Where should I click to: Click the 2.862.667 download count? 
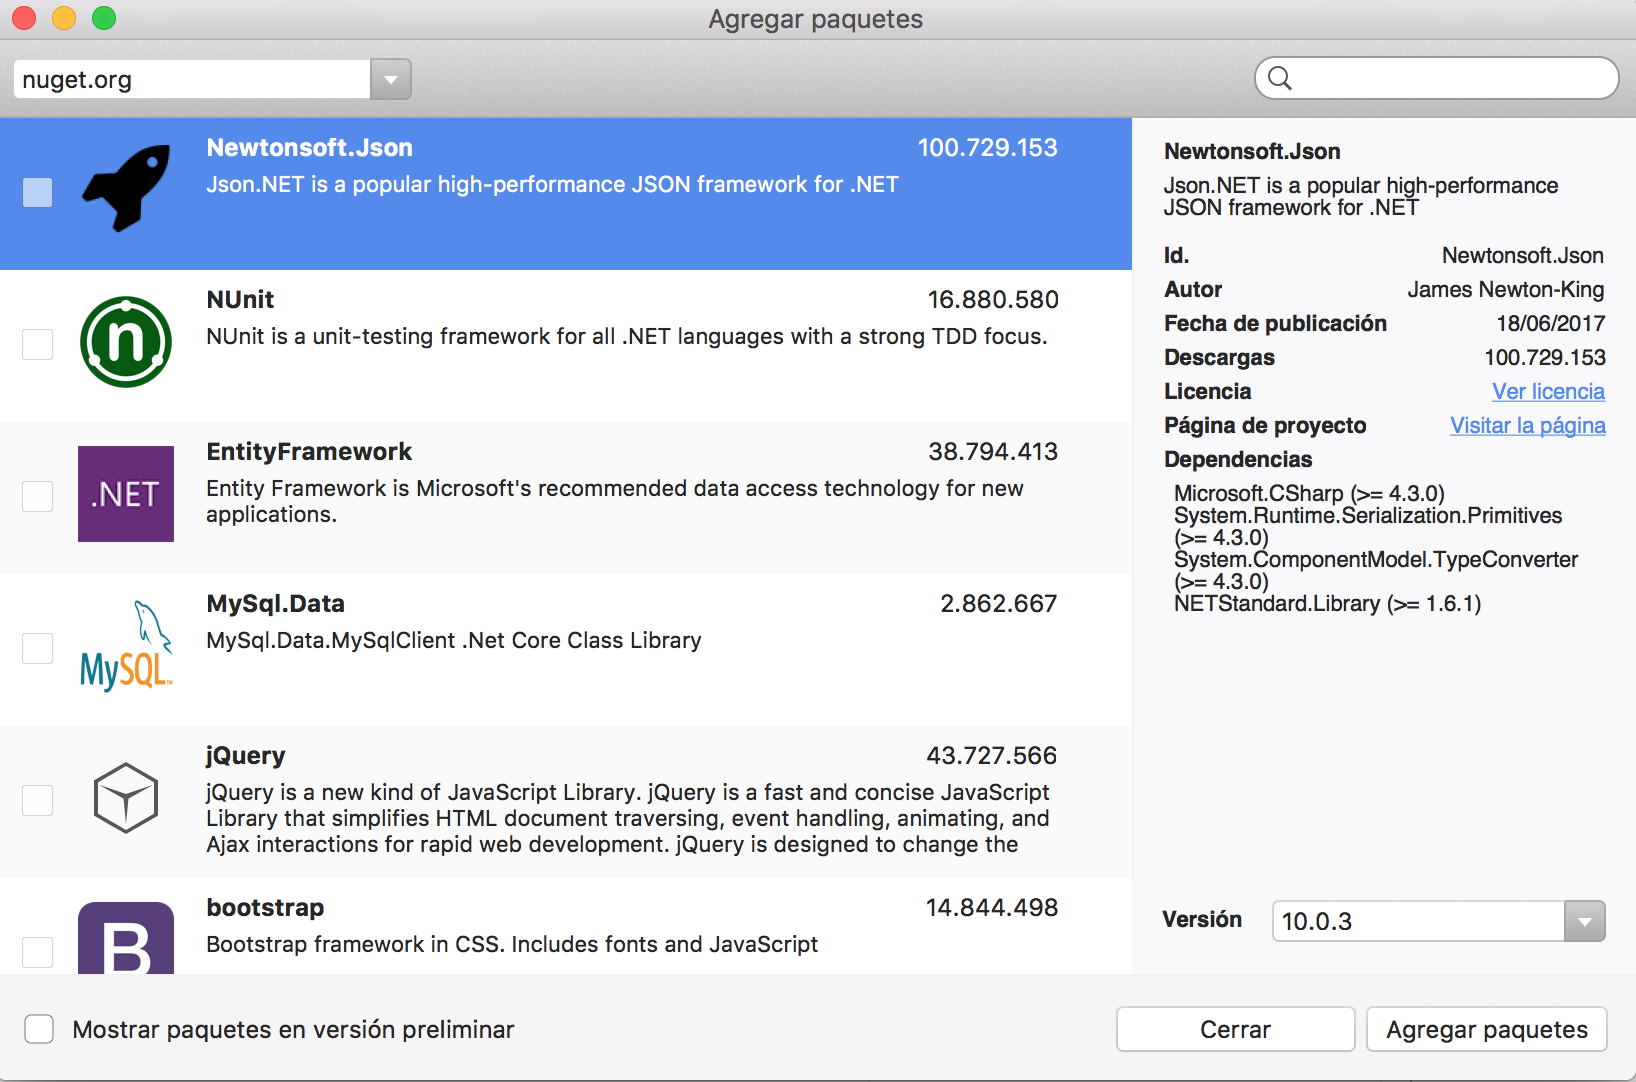pos(999,603)
